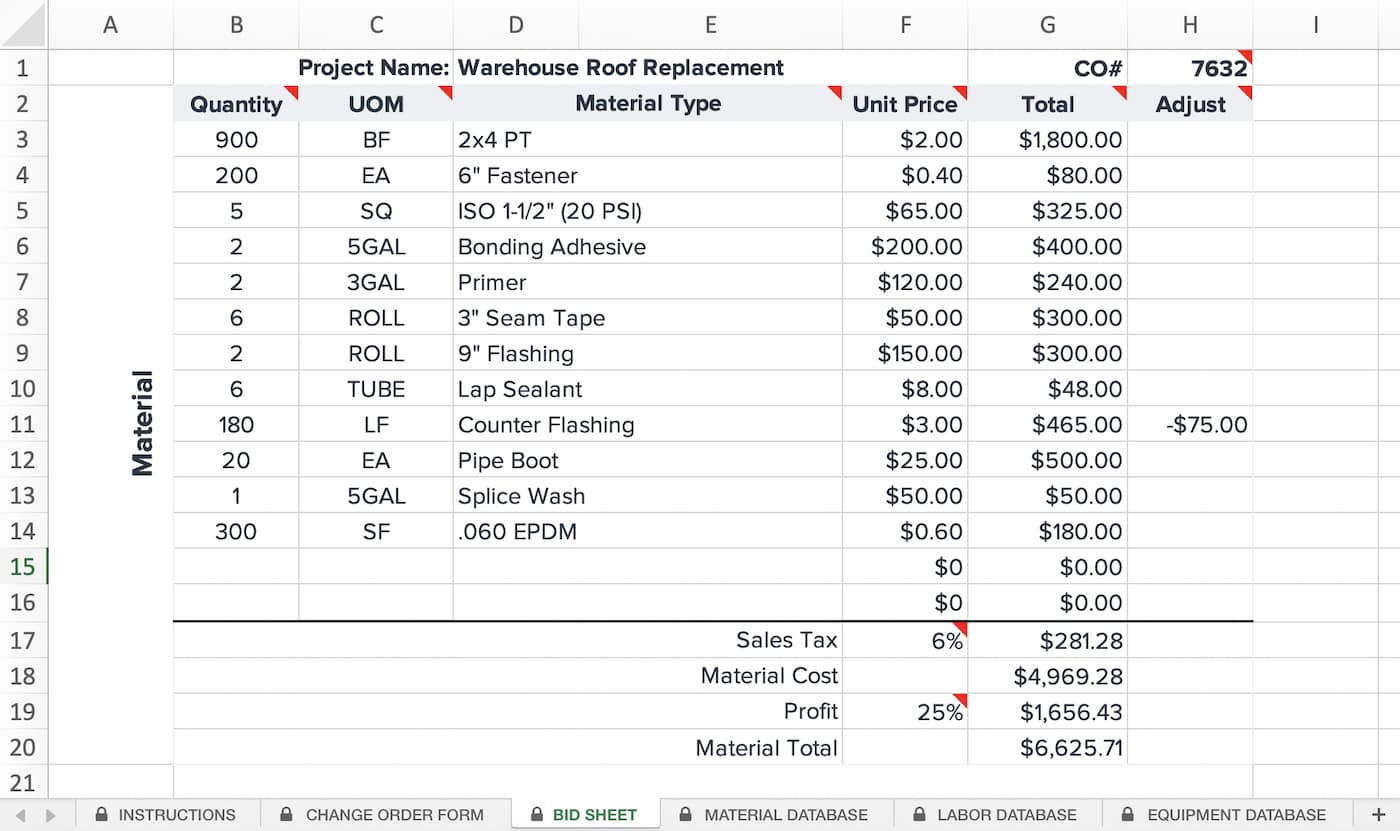Click the next sheet navigation arrow
The height and width of the screenshot is (831, 1400).
coord(50,815)
